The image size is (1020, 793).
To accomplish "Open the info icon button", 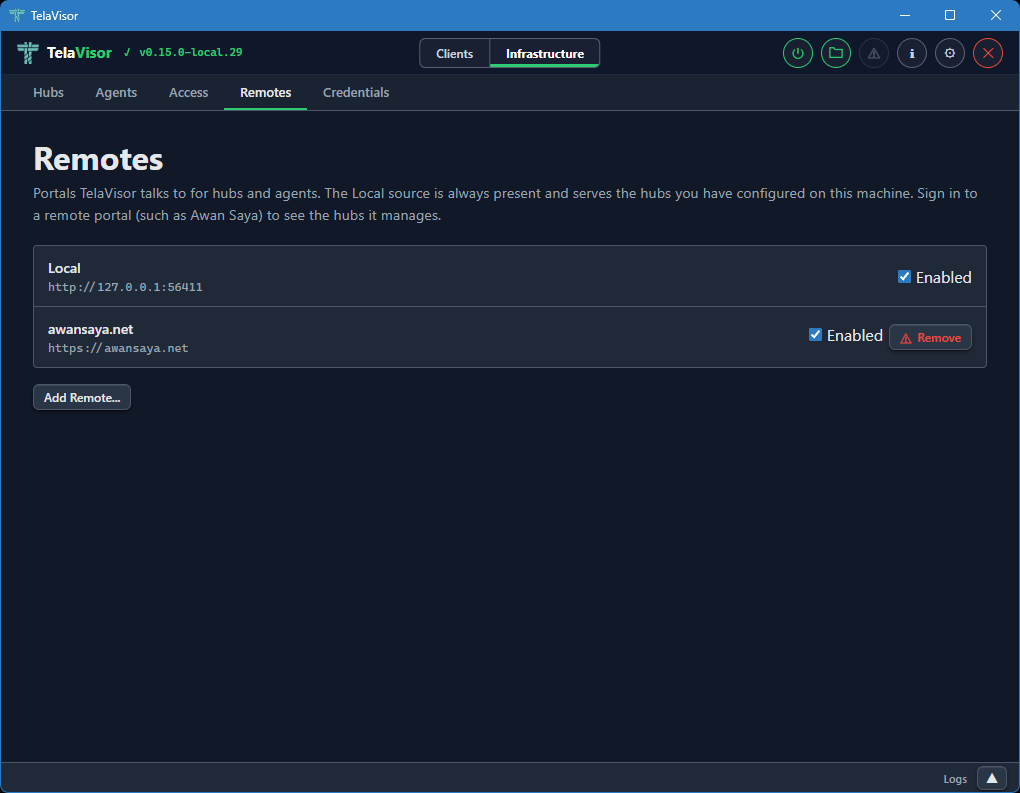I will [912, 53].
